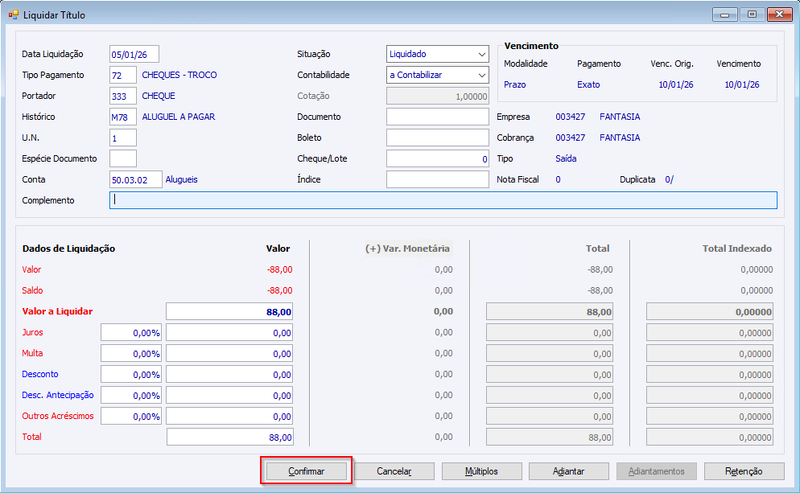Screen dimensions: 800x493
Task: Focus the Data Liquidação date field
Action: [134, 54]
